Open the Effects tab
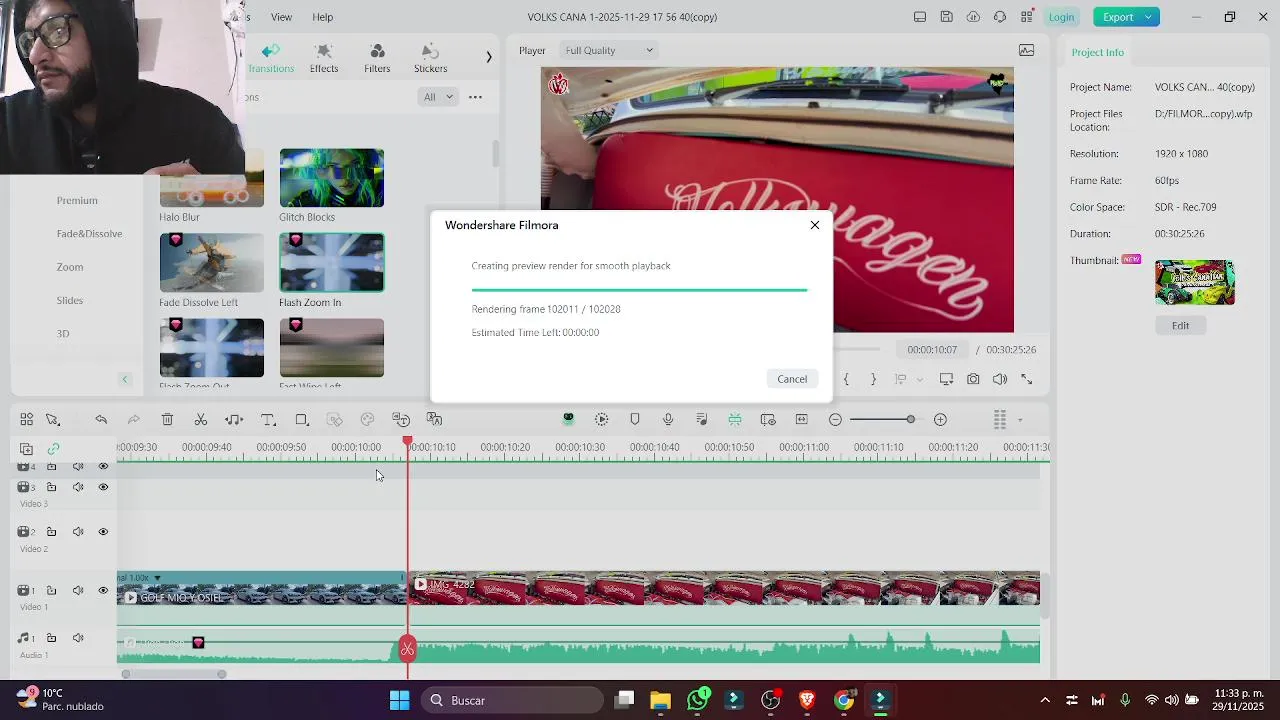Viewport: 1280px width, 720px height. [x=323, y=59]
